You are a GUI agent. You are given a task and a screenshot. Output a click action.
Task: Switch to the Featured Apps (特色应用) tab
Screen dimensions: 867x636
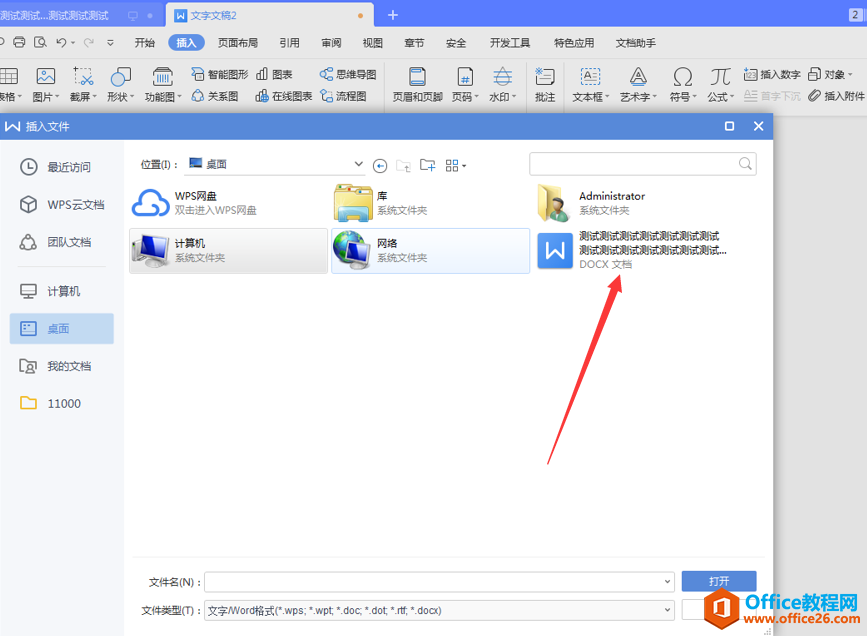574,43
